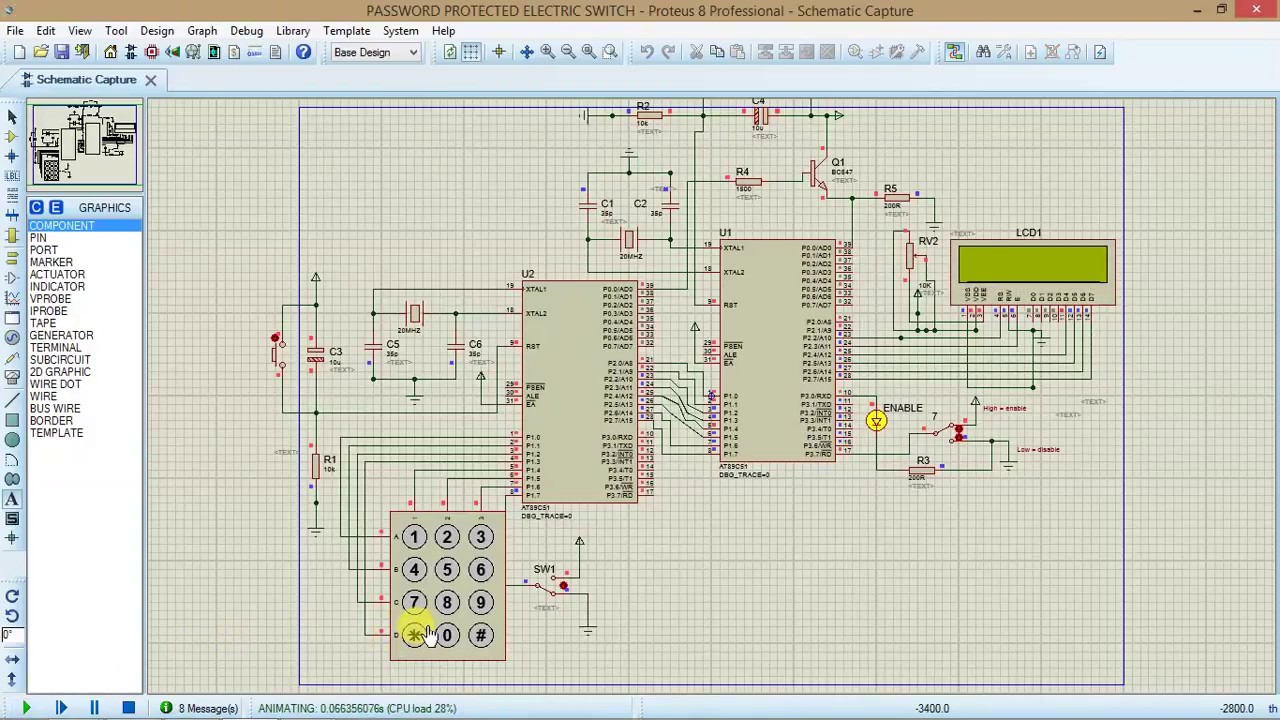Step the simulation forward one frame
Image resolution: width=1280 pixels, height=720 pixels.
(x=60, y=708)
